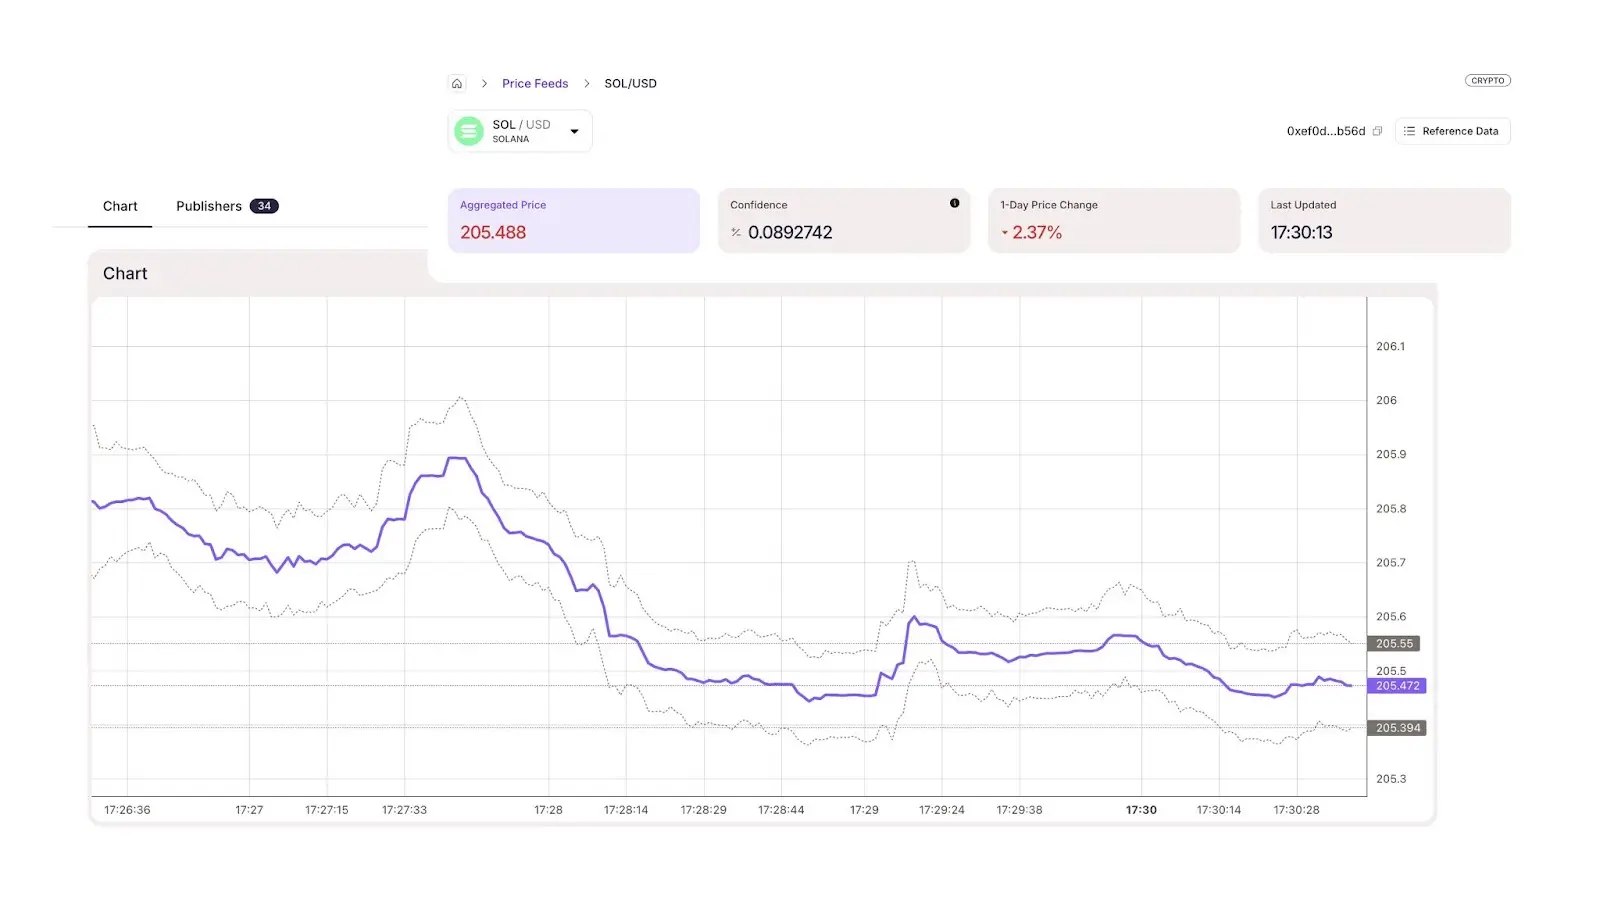Switch to the Chart tab

[120, 206]
